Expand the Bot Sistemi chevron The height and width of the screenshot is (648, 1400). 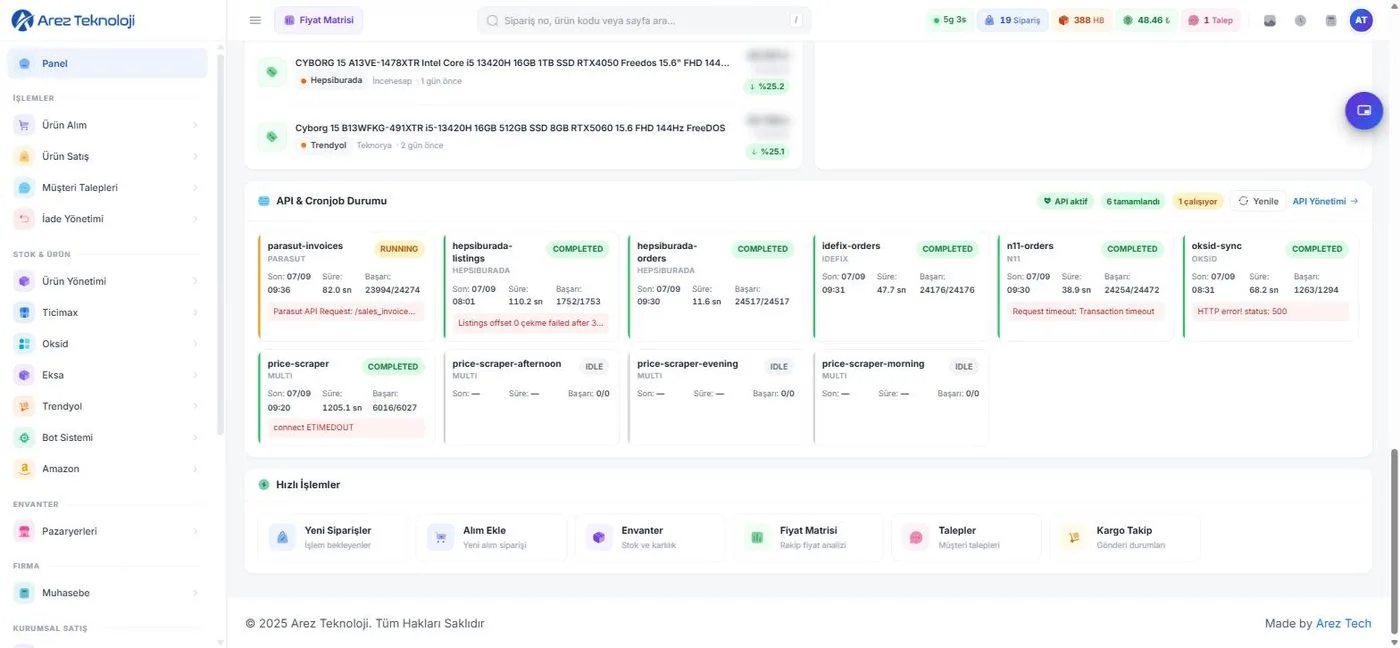pos(195,438)
